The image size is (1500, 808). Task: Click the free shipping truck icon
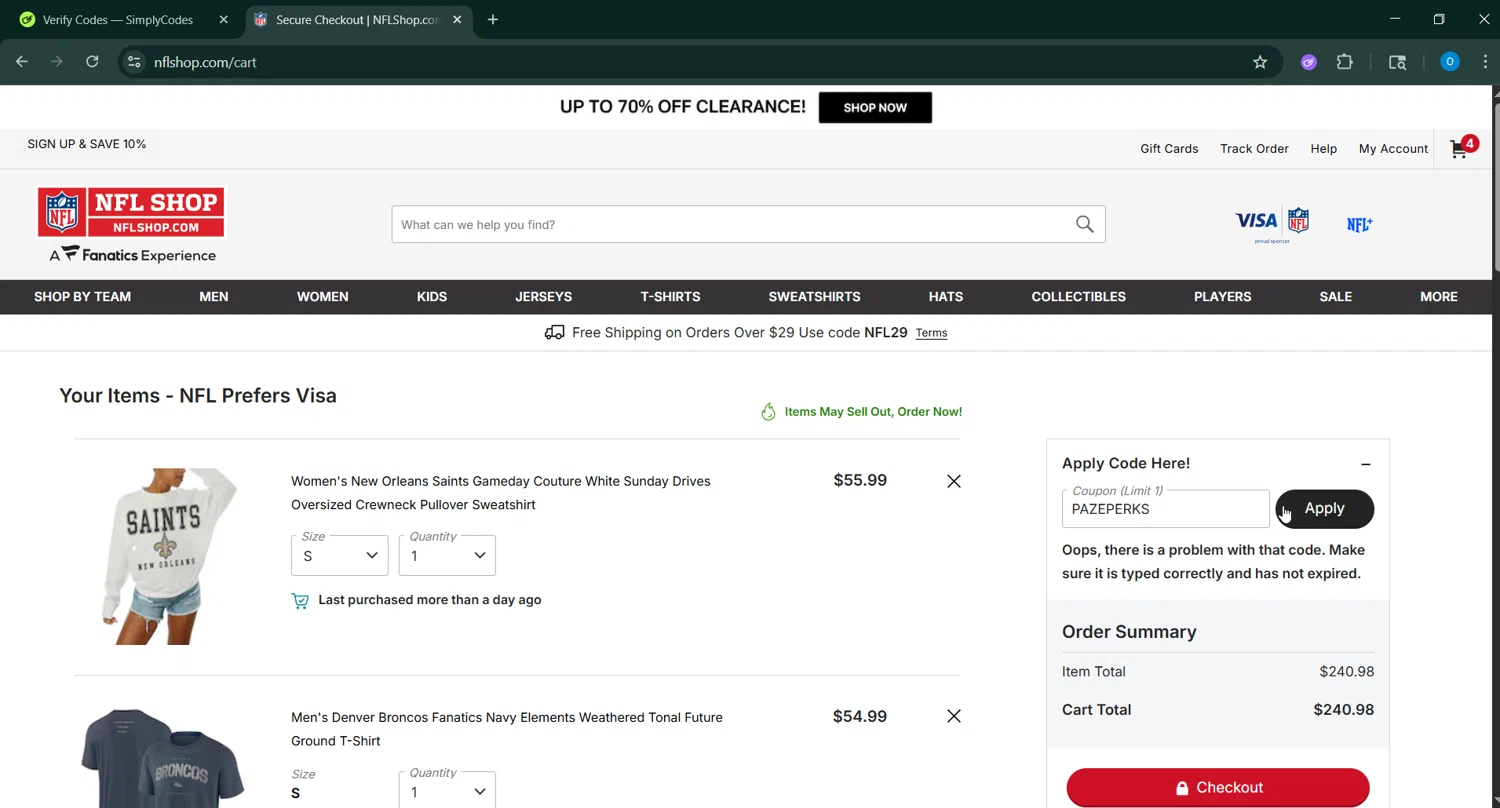point(554,332)
